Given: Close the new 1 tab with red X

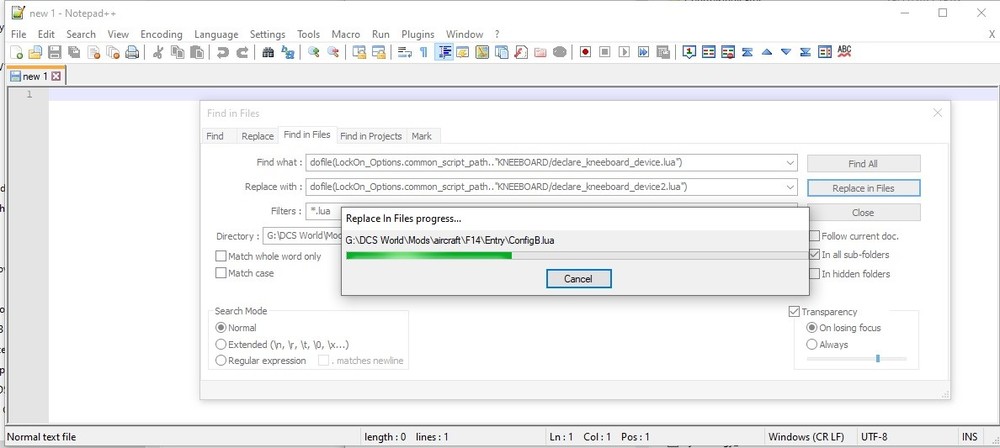Looking at the screenshot, I should tap(55, 76).
